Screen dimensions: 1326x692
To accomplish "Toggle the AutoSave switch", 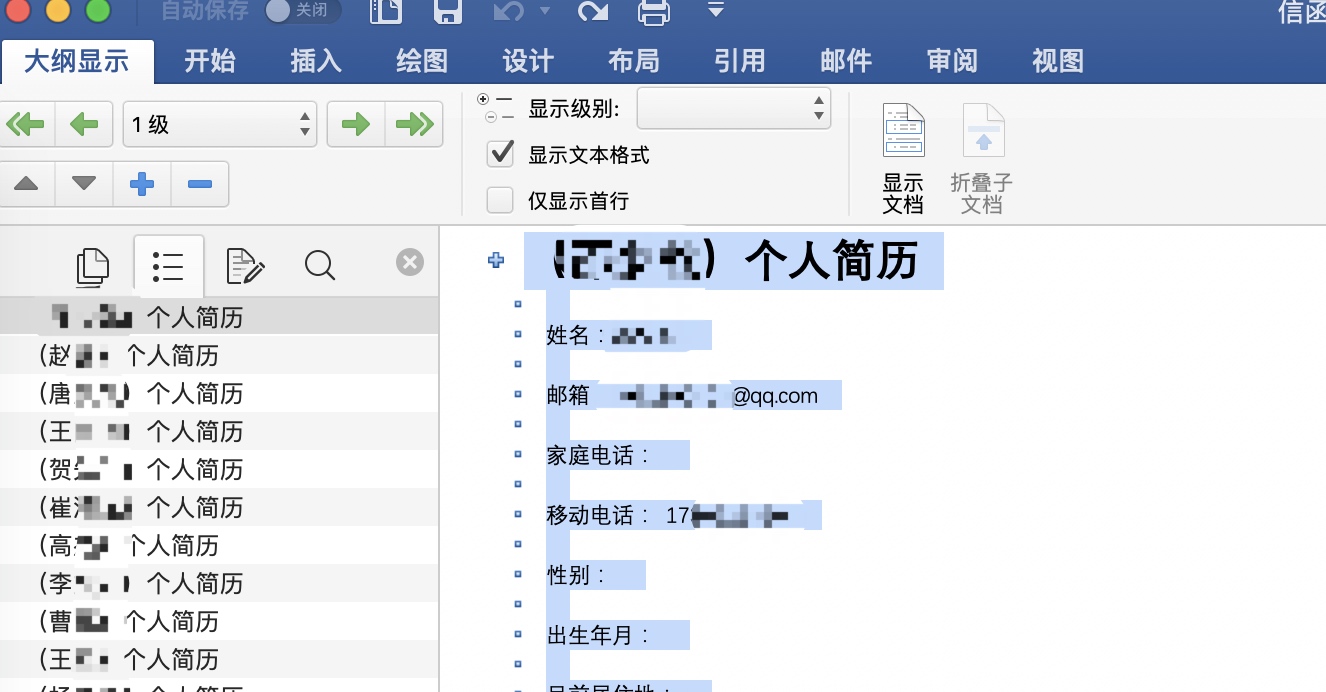I will (x=302, y=12).
